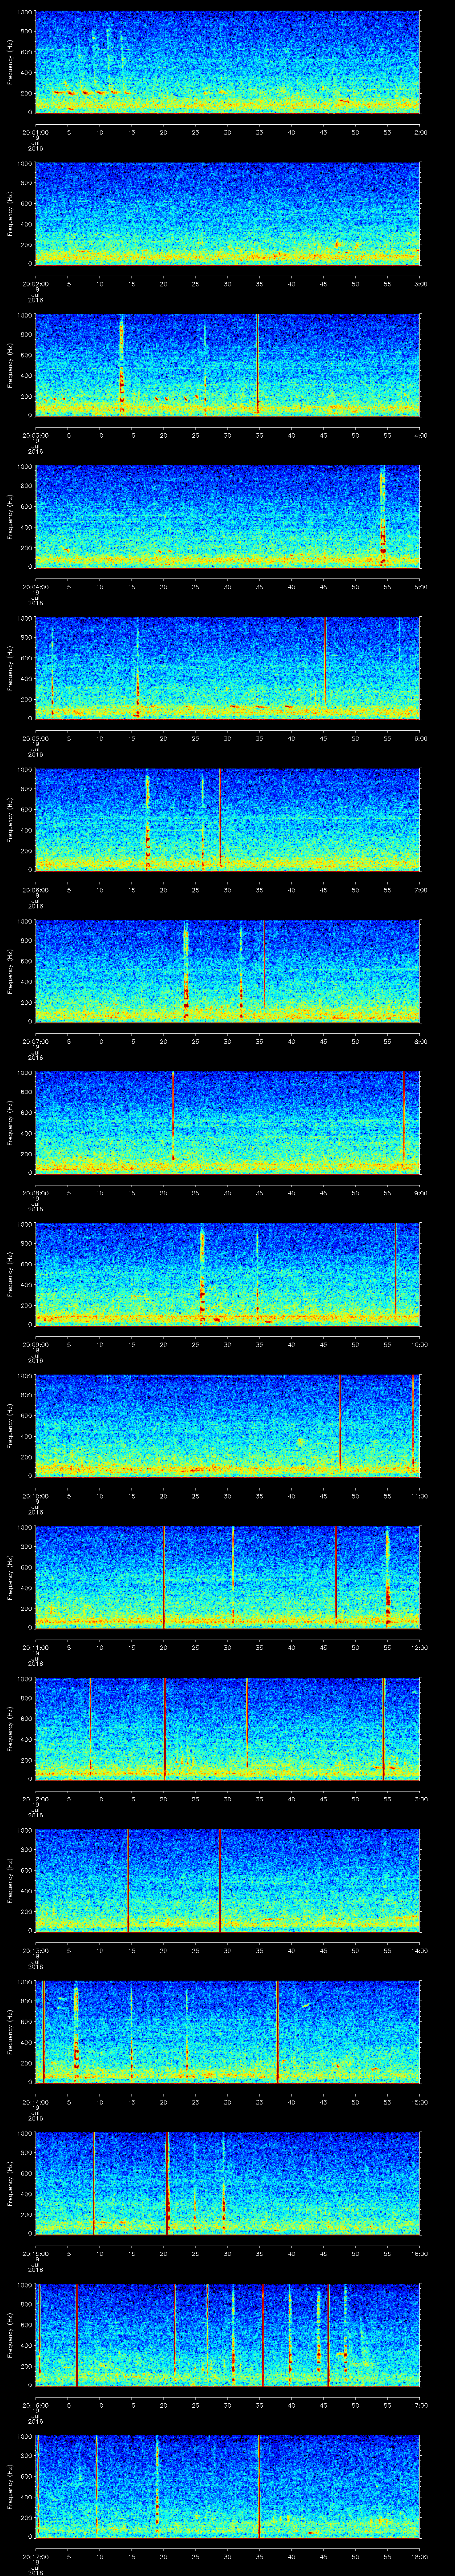Click the 6:00 end time label

click(x=420, y=738)
